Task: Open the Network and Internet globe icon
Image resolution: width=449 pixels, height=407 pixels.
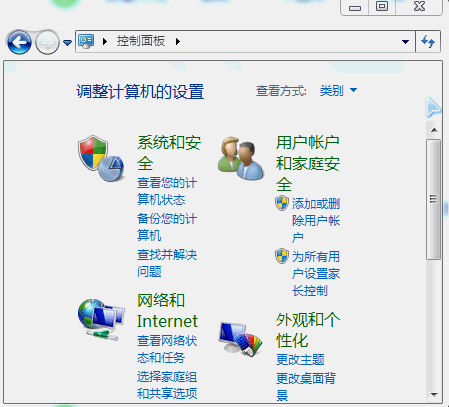Action: point(101,320)
